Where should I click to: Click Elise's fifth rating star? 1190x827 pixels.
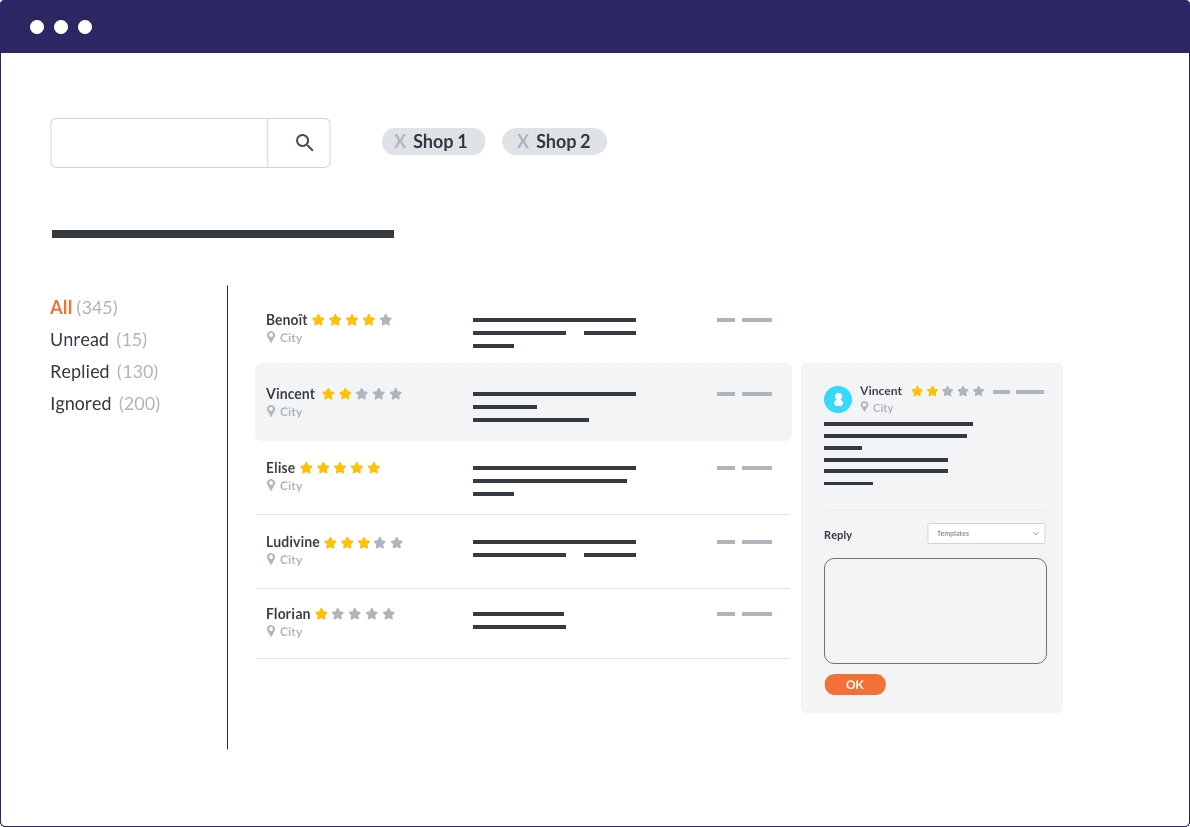coord(374,468)
